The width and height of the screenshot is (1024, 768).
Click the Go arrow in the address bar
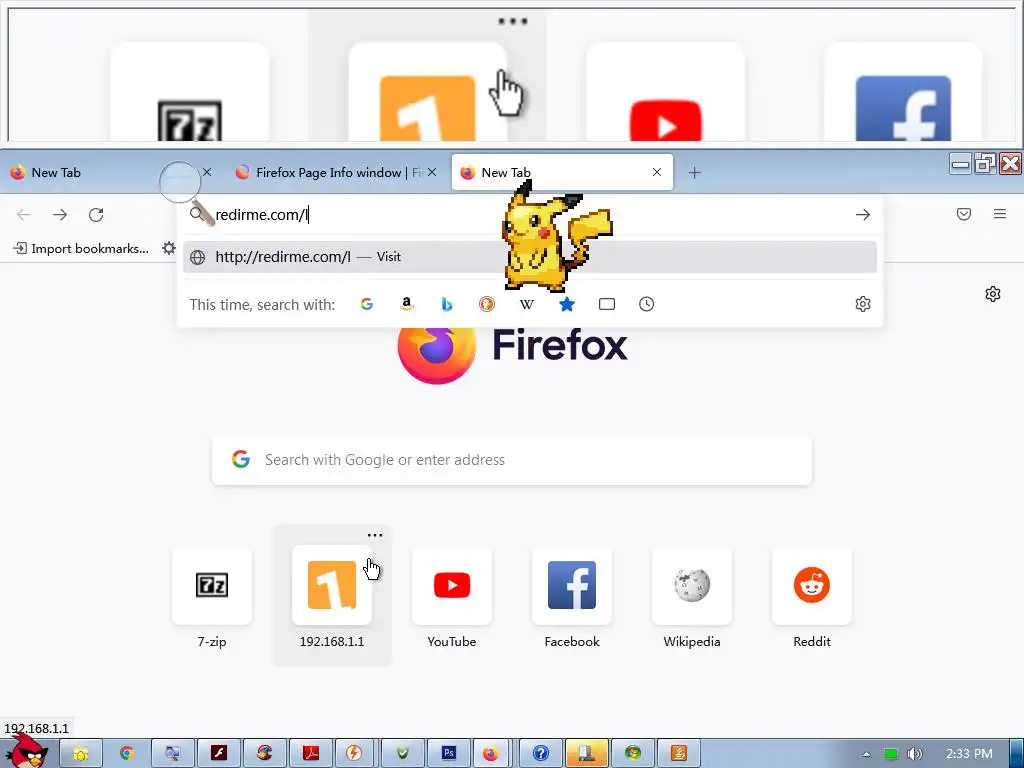point(863,214)
